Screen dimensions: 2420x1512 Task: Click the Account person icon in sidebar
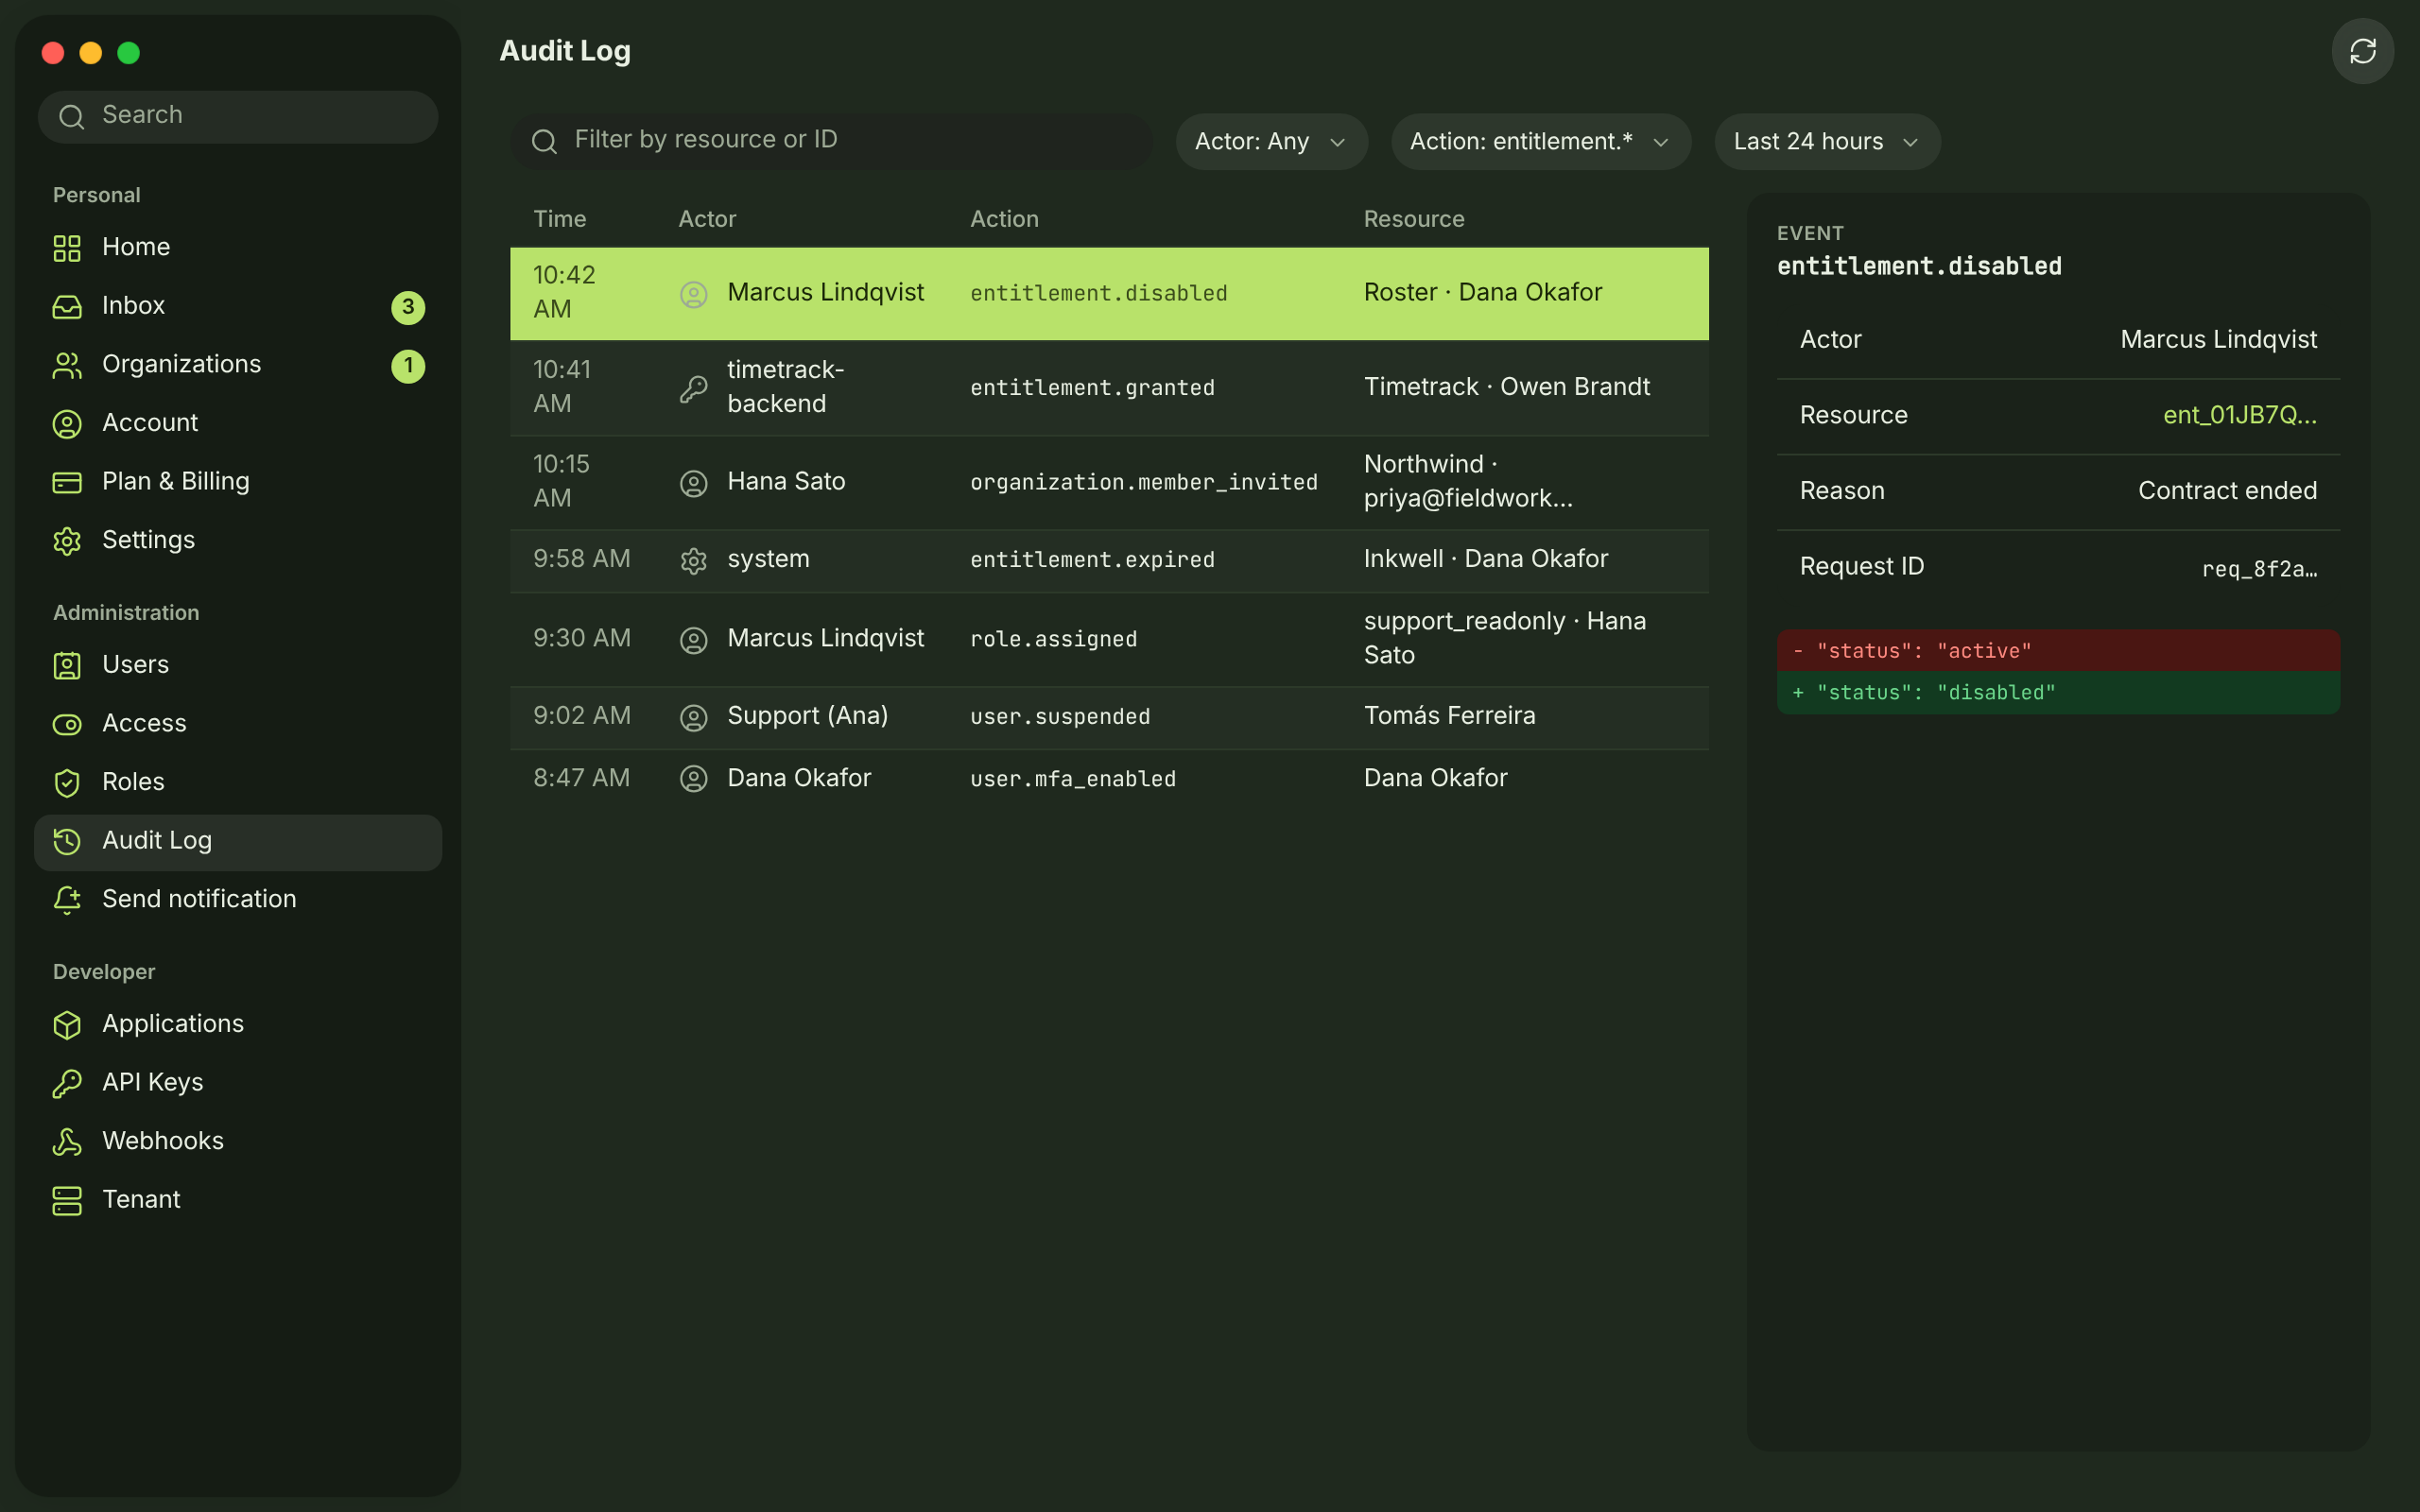[67, 424]
